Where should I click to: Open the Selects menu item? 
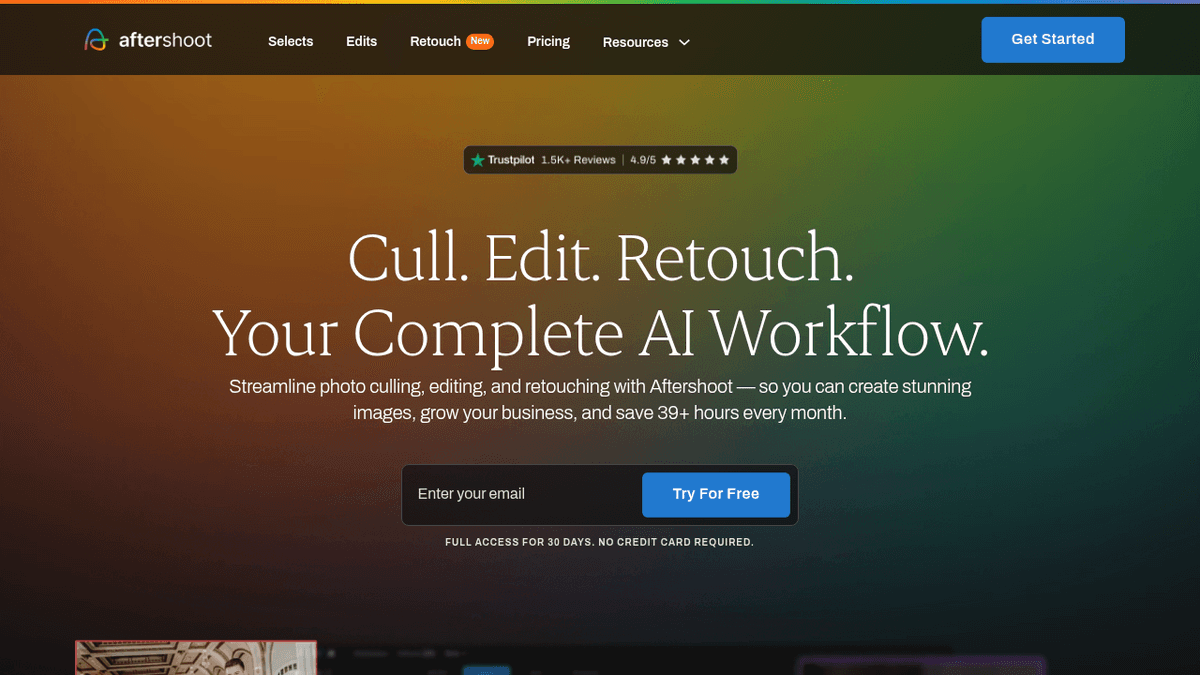click(290, 41)
